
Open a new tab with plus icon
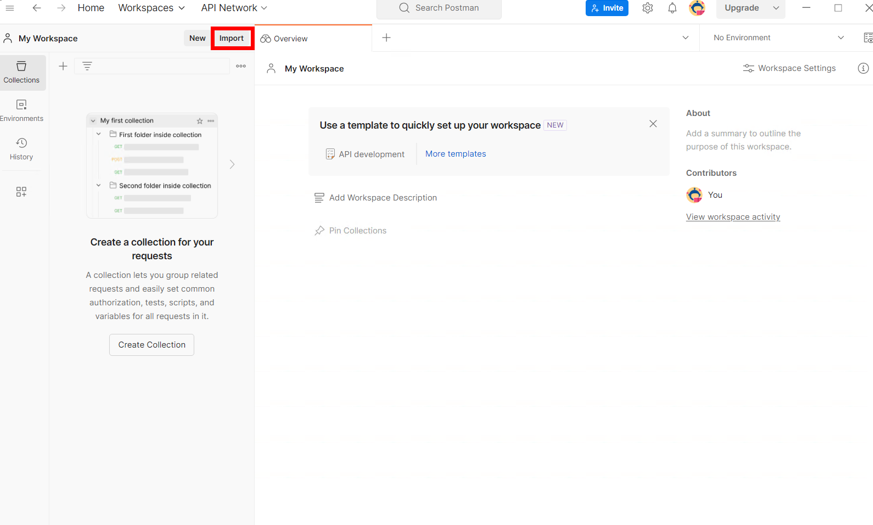[x=386, y=38]
